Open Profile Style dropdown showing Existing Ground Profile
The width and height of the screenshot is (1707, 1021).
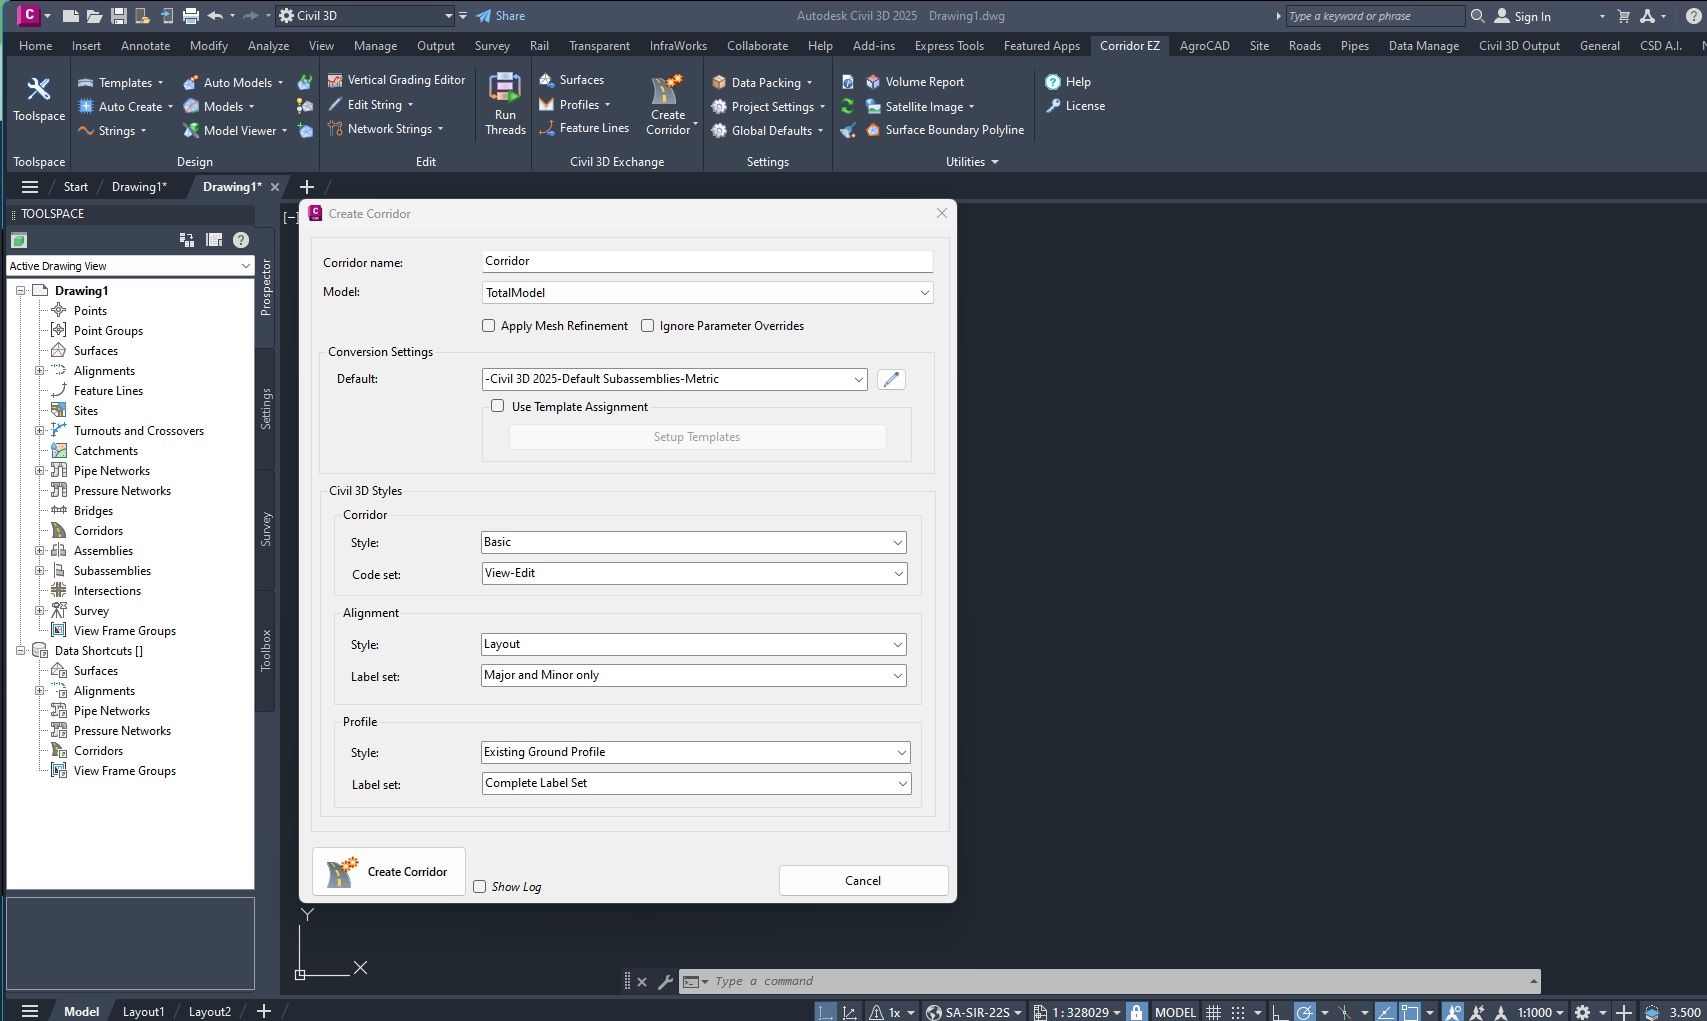(696, 752)
